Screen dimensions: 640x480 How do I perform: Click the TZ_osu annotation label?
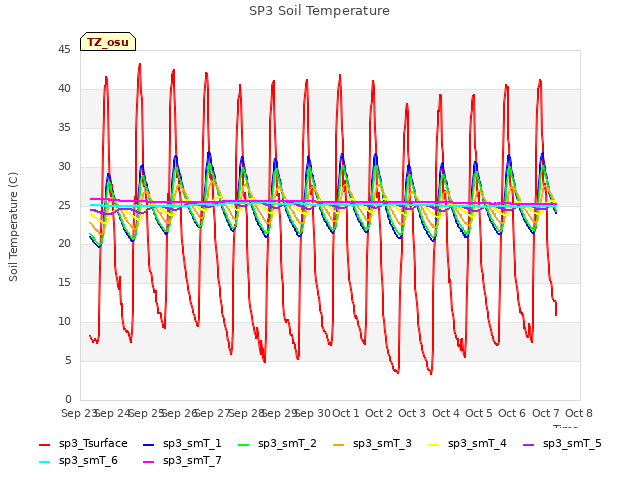(x=108, y=42)
